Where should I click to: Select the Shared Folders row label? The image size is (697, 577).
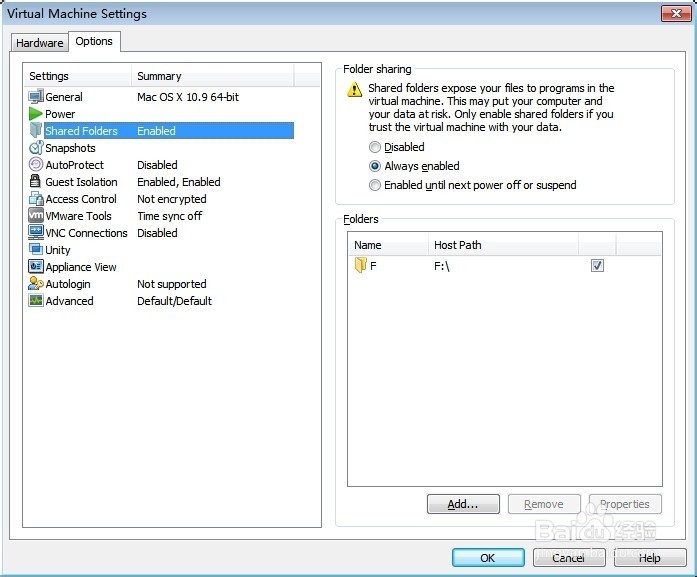(81, 131)
